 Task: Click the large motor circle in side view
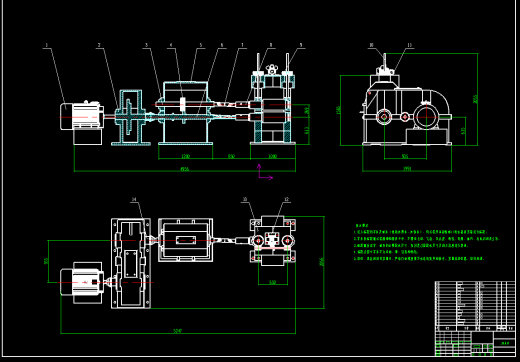tap(426, 117)
